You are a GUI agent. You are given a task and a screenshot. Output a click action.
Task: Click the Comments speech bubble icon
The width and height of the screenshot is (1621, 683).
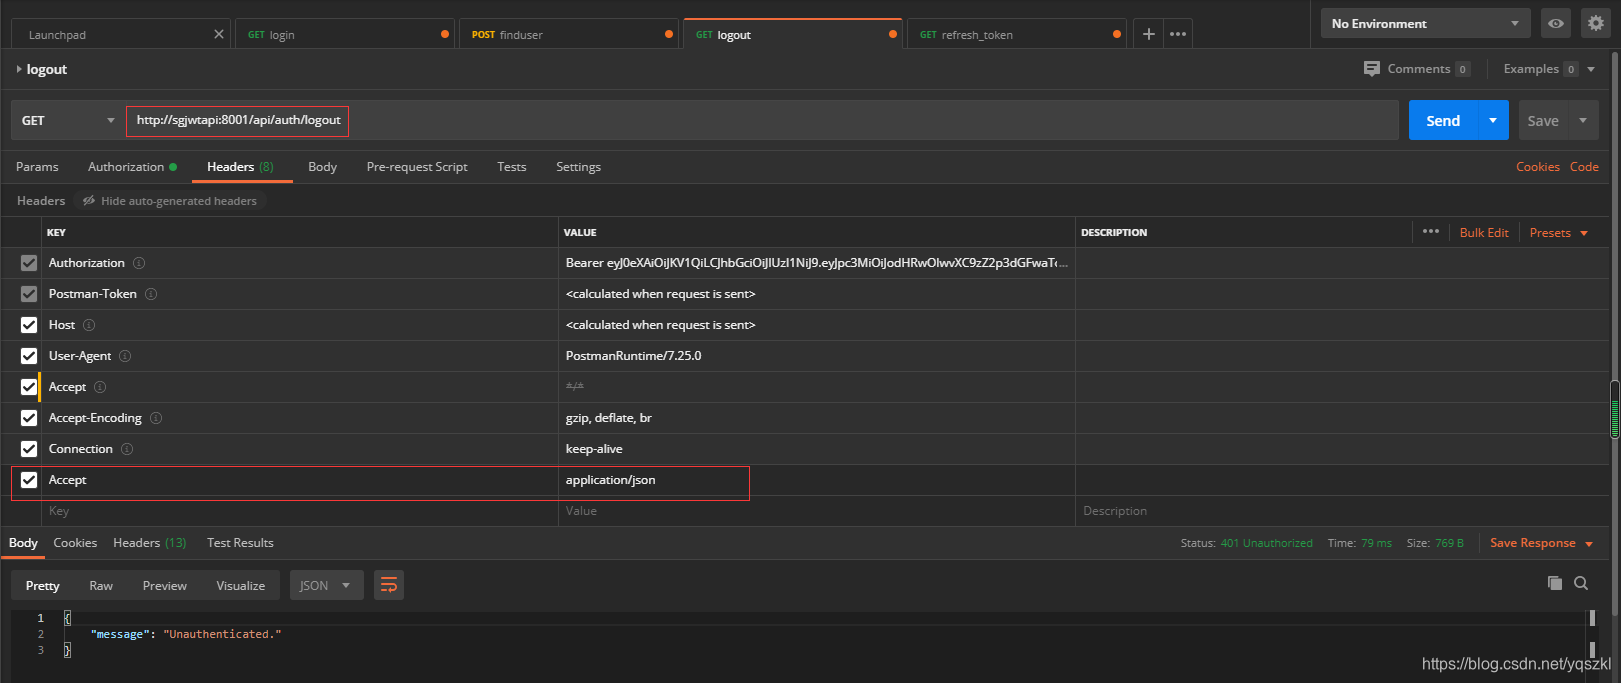coord(1372,69)
